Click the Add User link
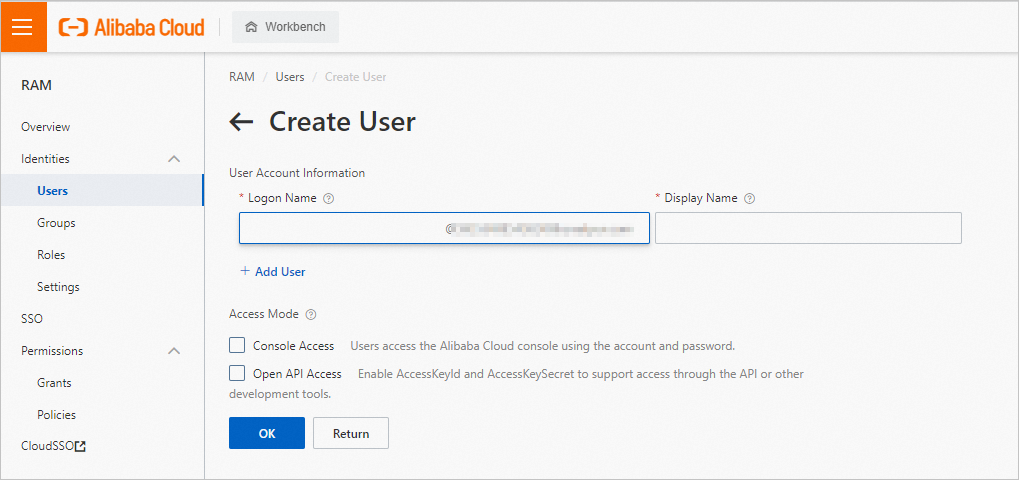 (273, 272)
